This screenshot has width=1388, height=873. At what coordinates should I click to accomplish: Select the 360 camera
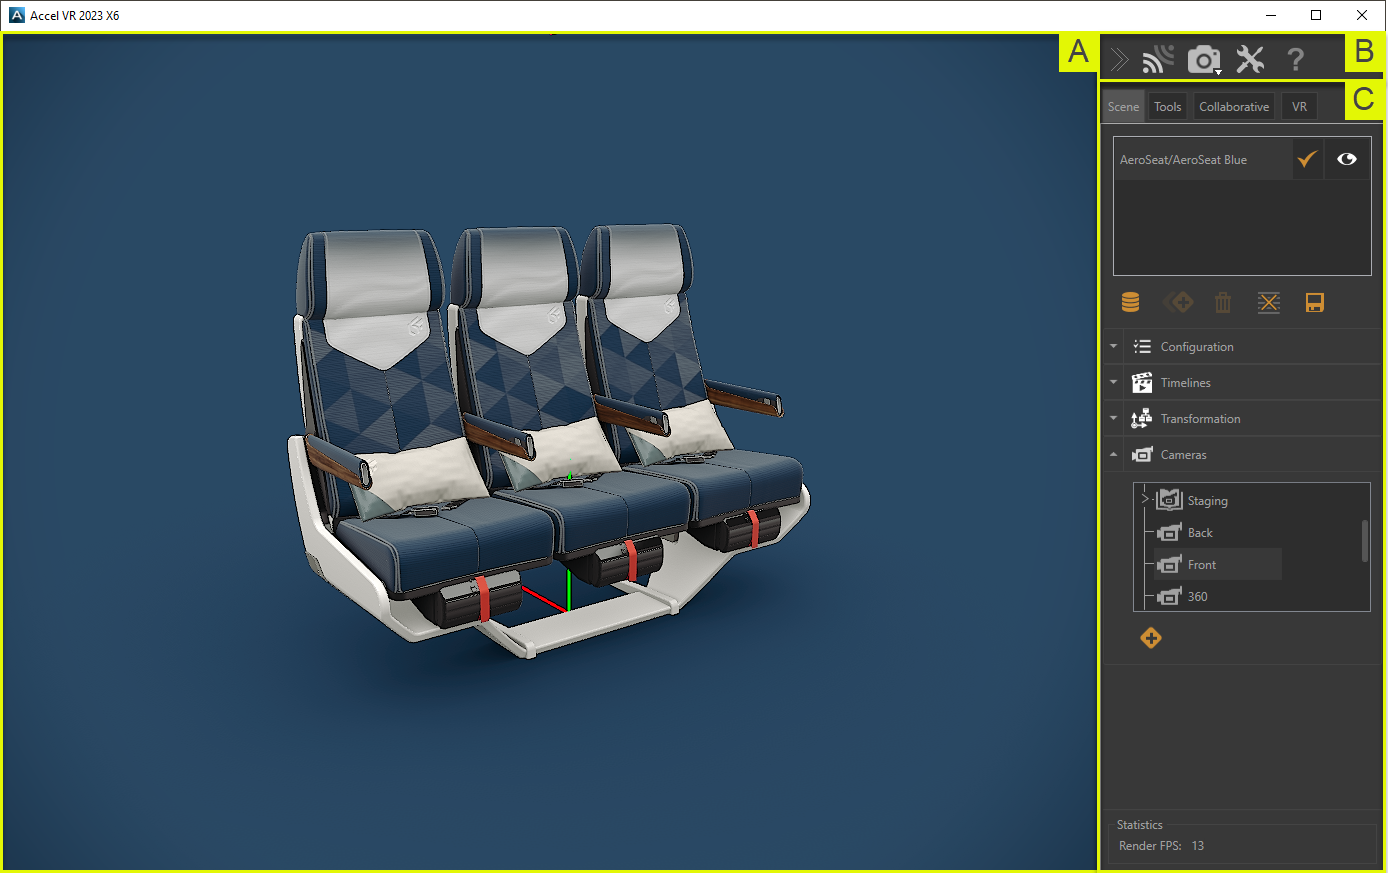[1197, 597]
